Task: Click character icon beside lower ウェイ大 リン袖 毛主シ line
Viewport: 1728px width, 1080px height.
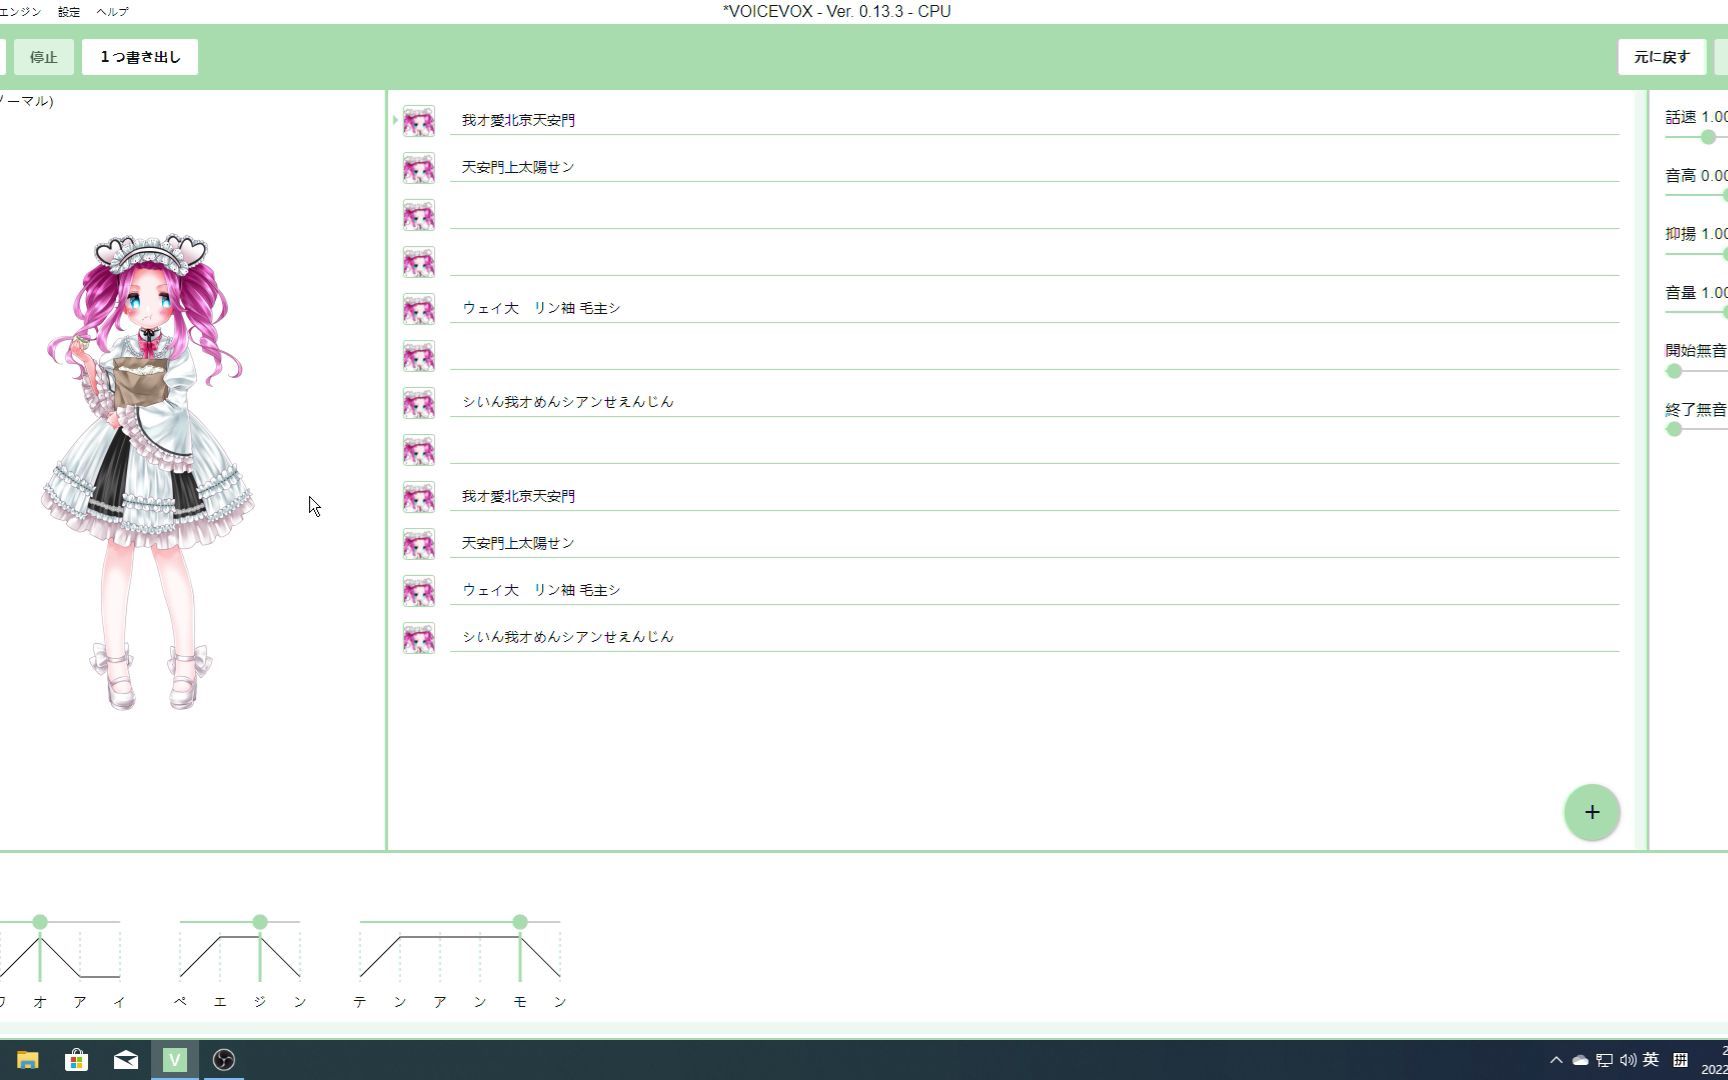Action: pos(419,591)
